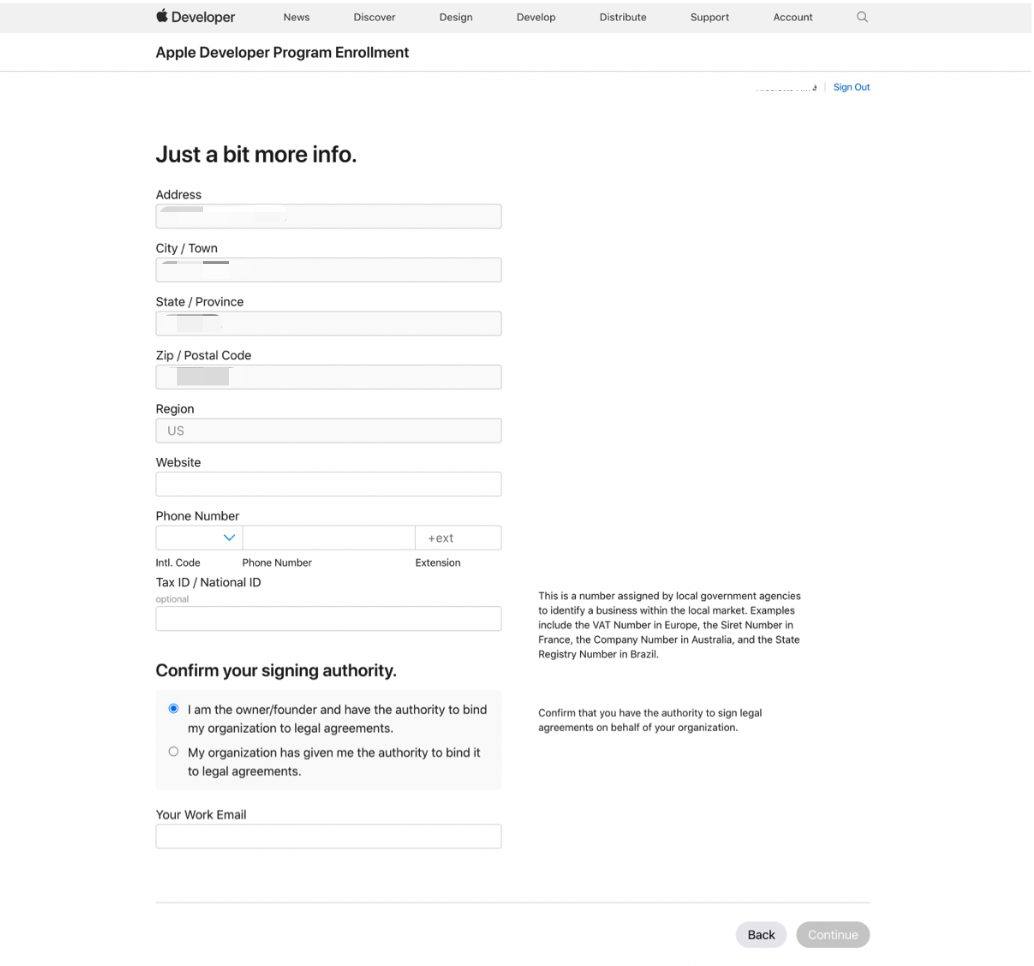
Task: Click into the Website input field
Action: point(328,484)
